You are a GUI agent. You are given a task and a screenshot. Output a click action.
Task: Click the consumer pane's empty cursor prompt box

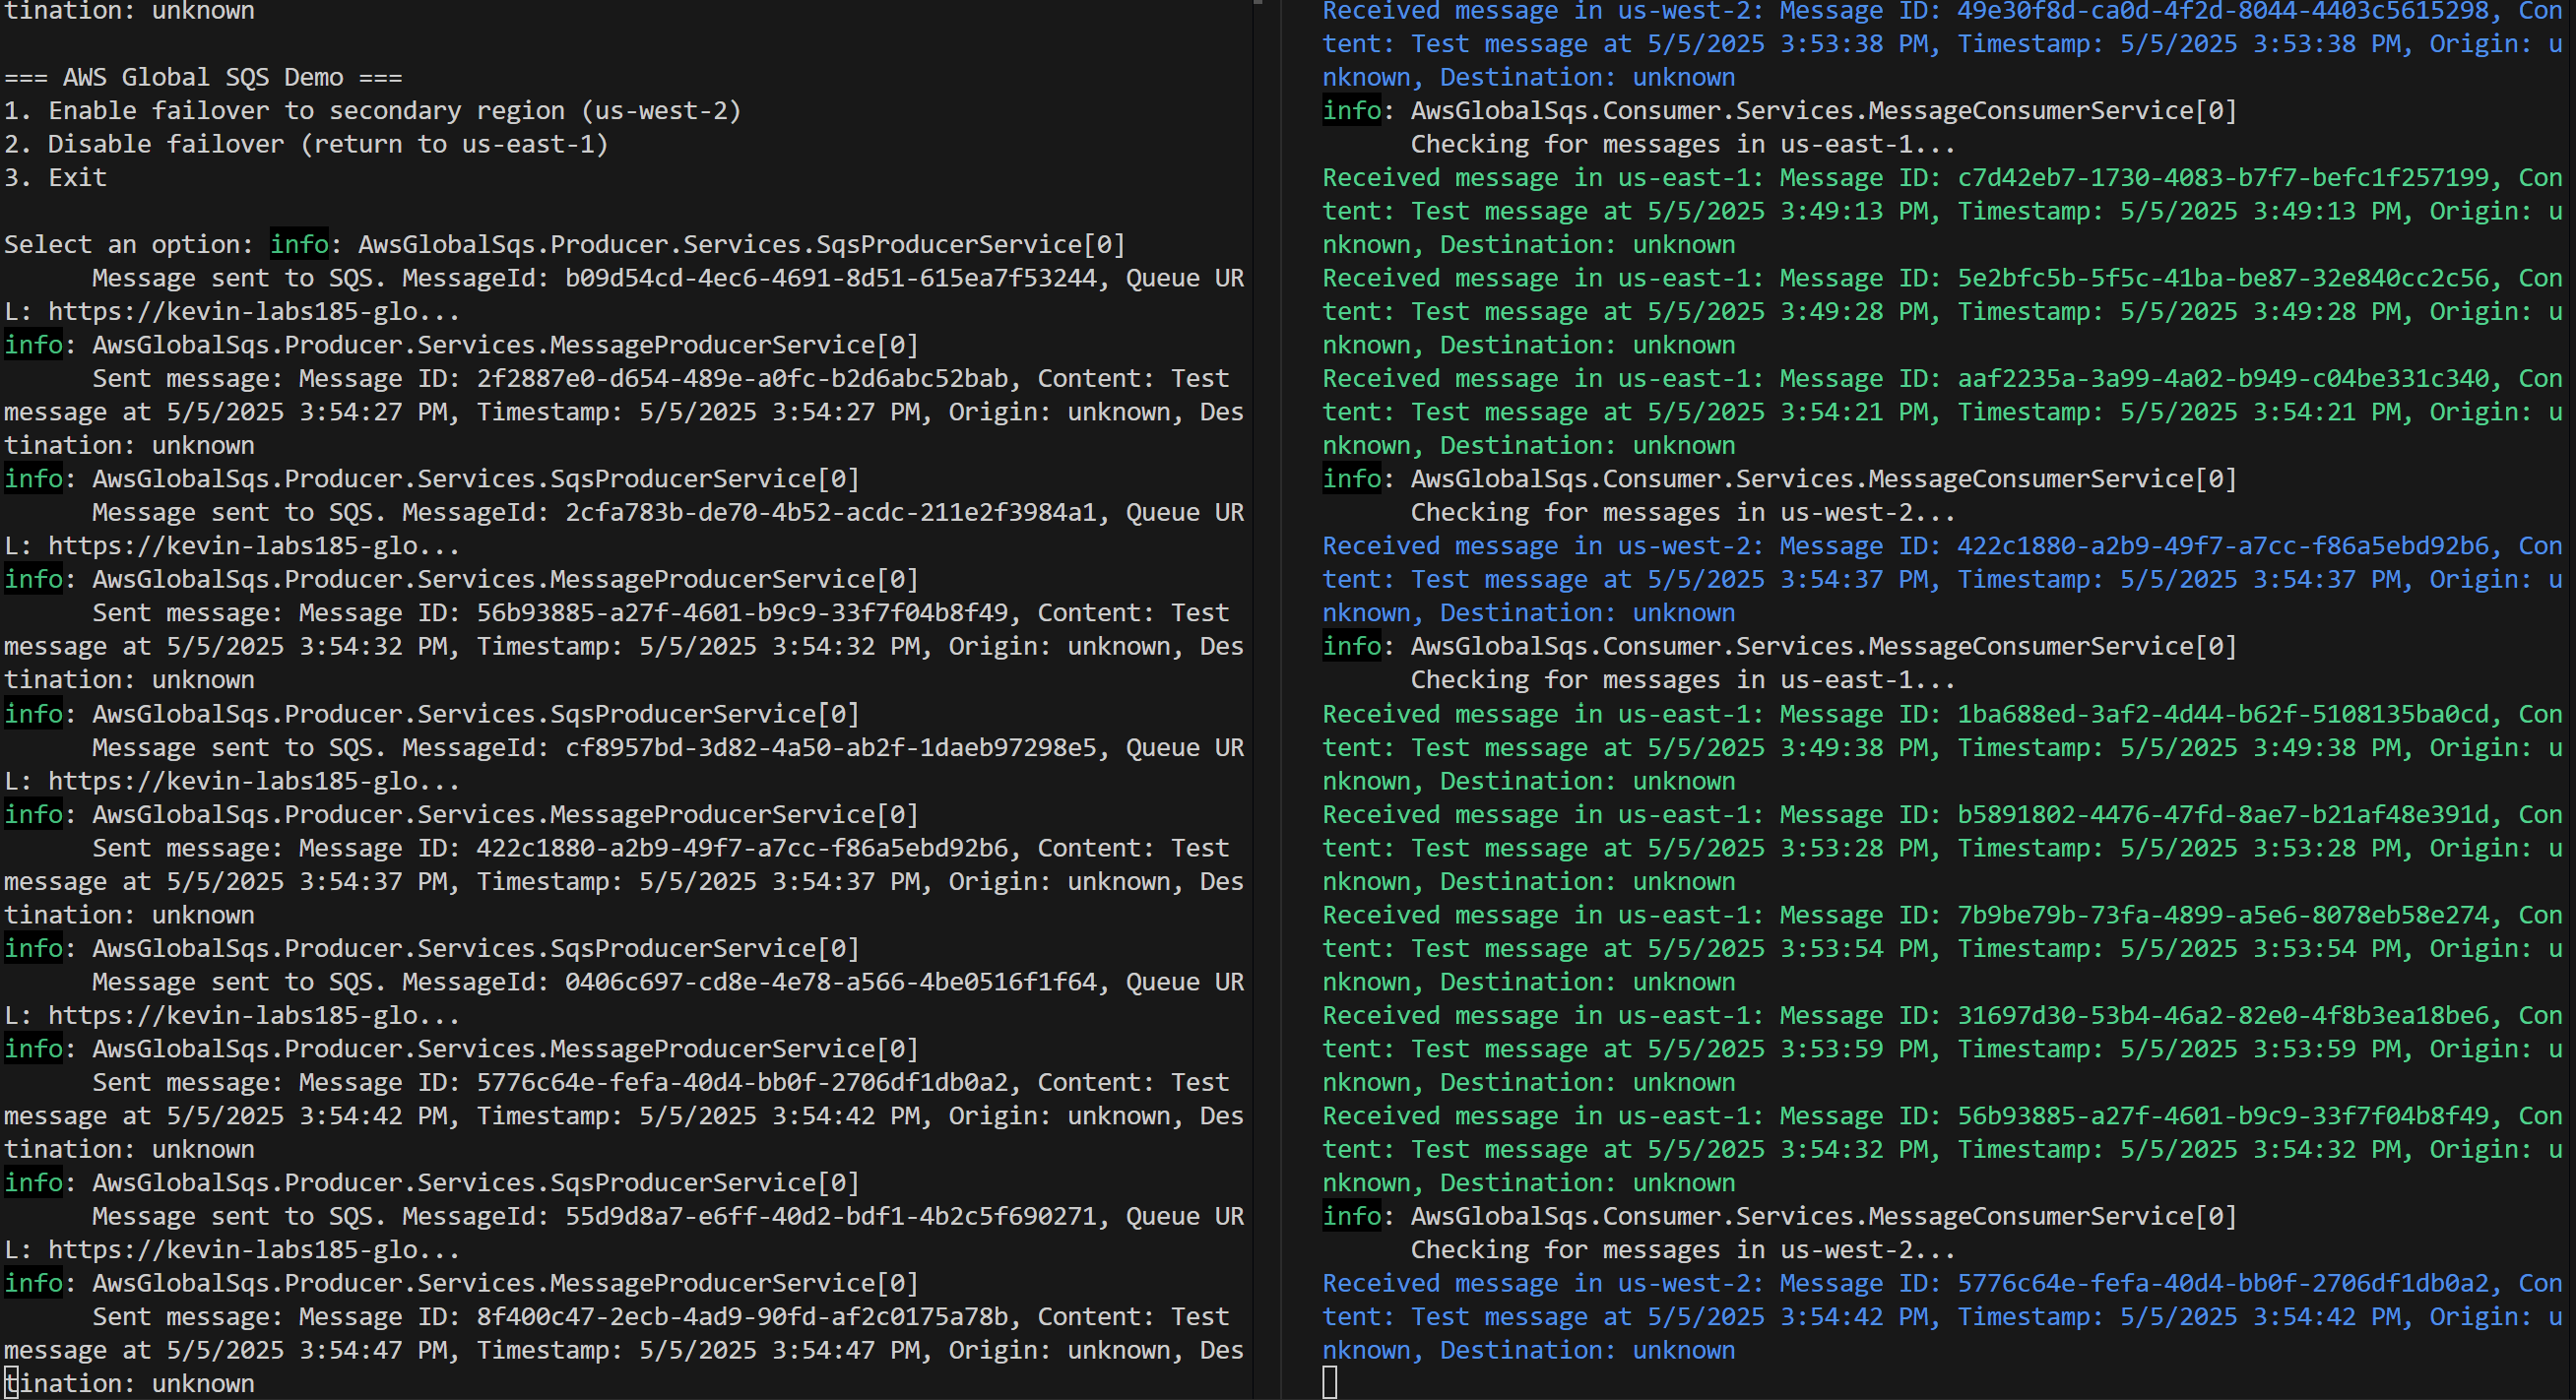[x=1329, y=1383]
